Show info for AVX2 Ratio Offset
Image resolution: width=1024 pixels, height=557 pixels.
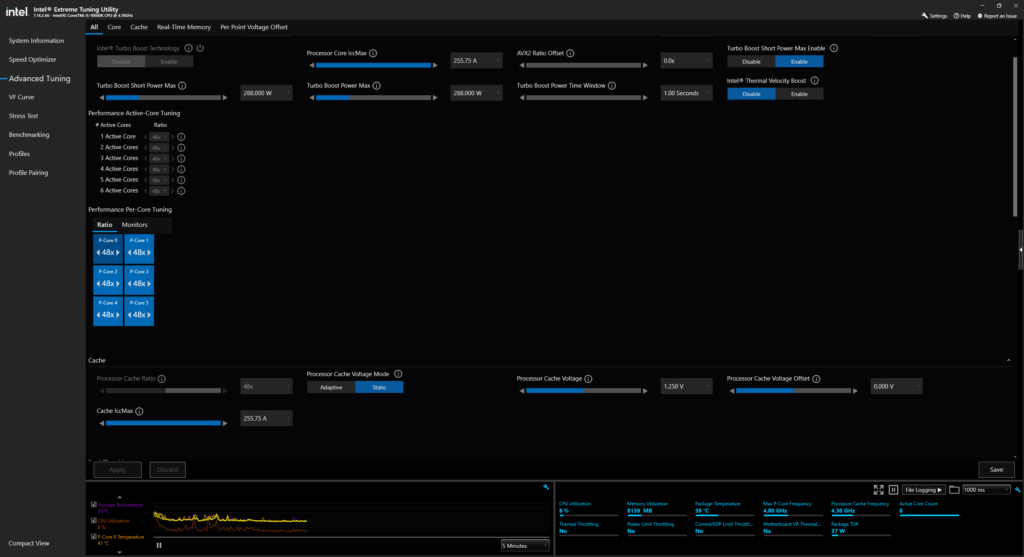tap(570, 53)
